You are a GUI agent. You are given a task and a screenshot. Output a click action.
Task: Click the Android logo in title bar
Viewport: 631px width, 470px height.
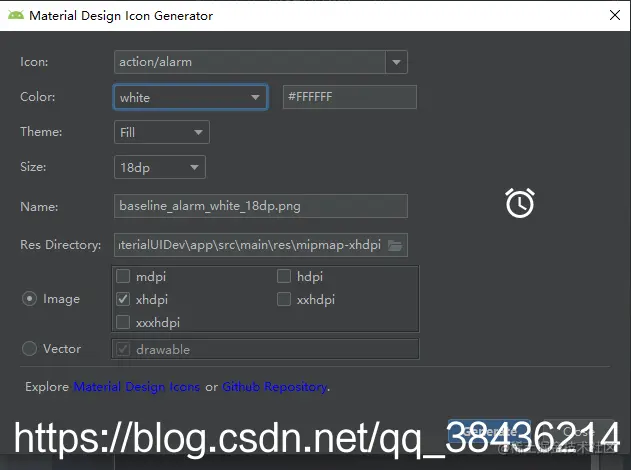pyautogui.click(x=16, y=15)
